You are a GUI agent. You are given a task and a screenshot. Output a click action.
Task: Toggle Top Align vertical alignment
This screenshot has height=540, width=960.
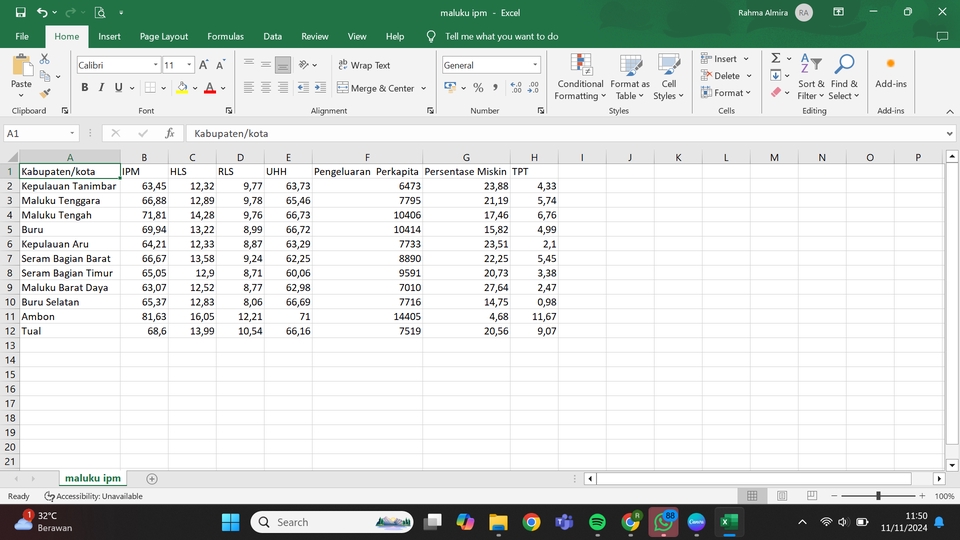(249, 64)
